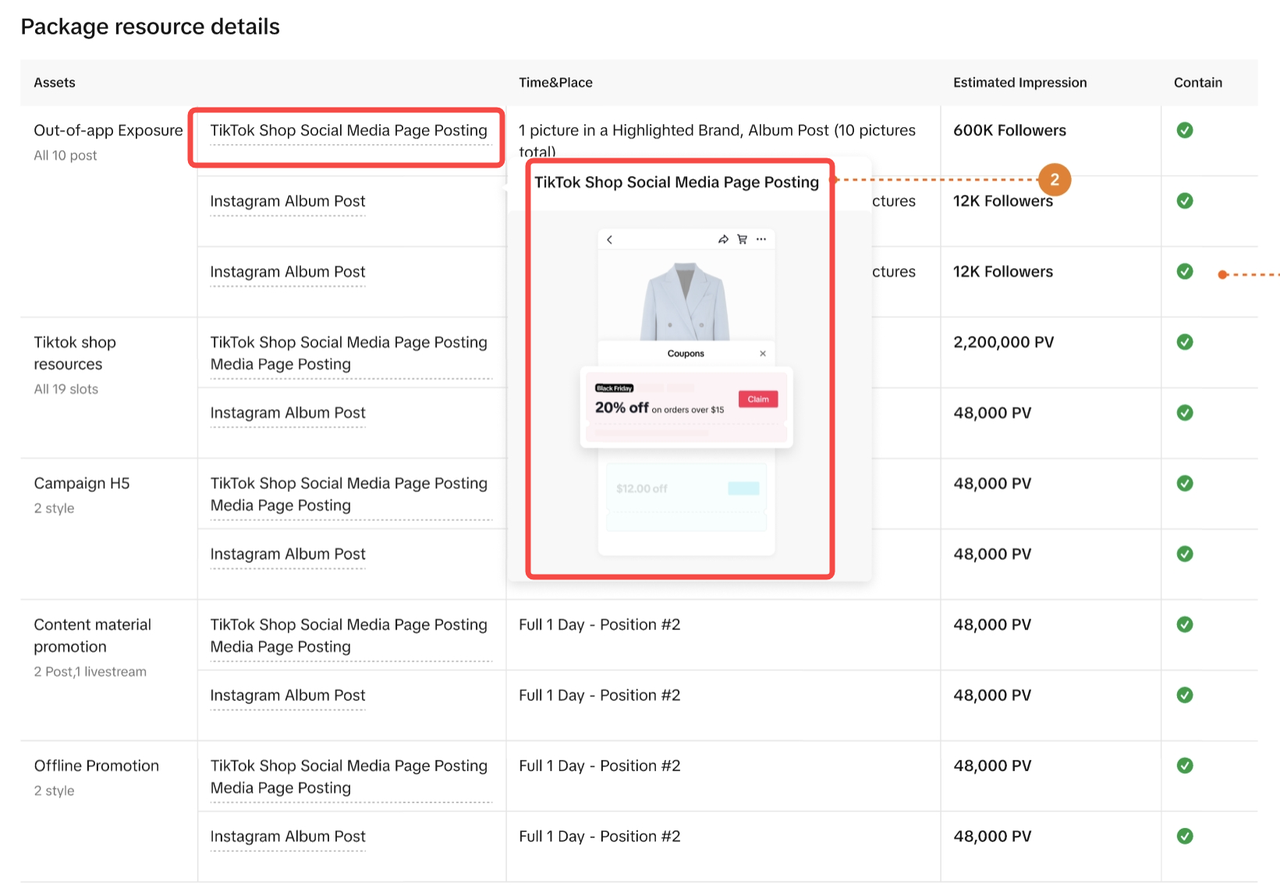Click green checkmark in 600K Followers row
Viewport: 1280px width, 885px height.
[1185, 130]
